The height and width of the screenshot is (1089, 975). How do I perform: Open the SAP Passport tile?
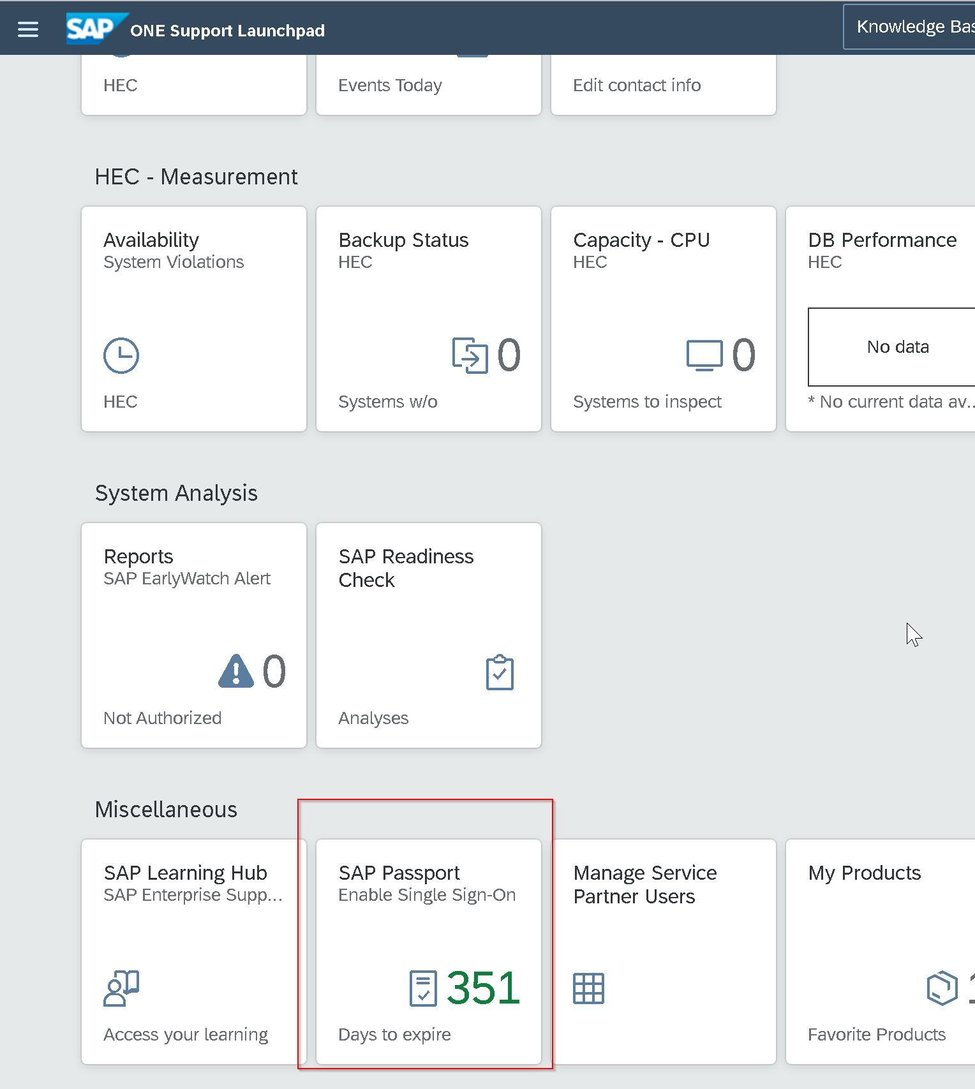(428, 950)
